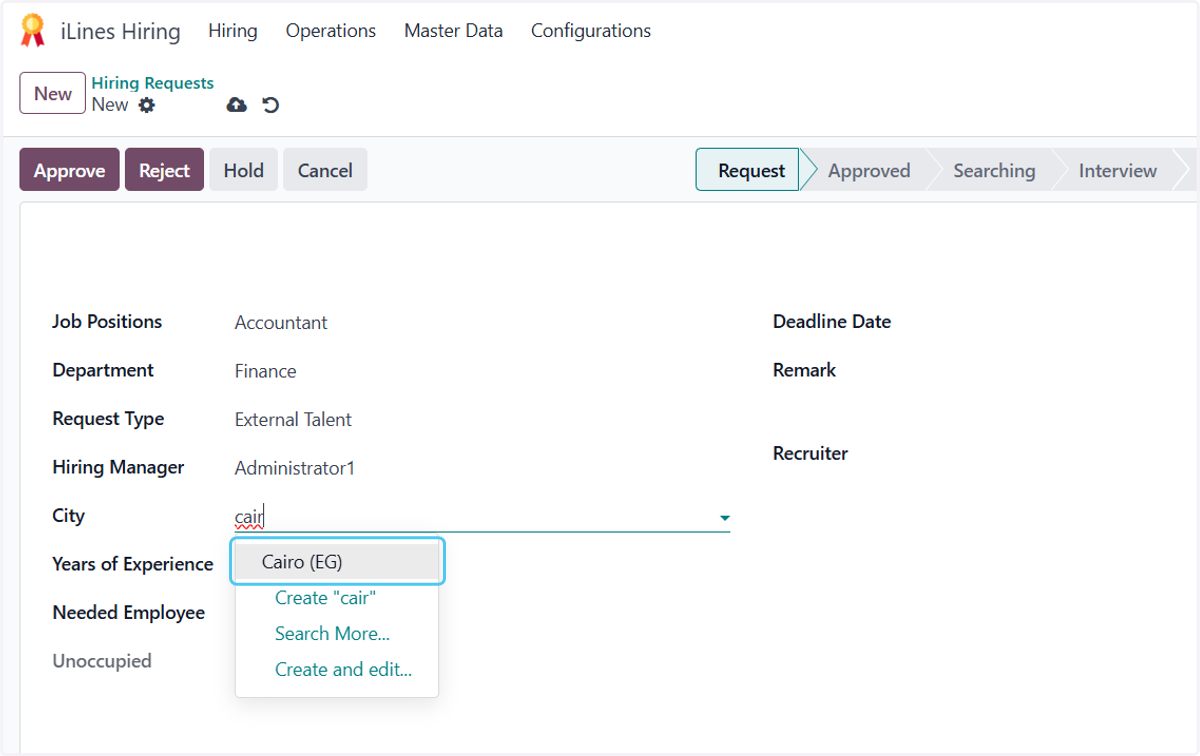This screenshot has width=1200, height=756.
Task: Follow the Hiring Requests breadcrumb link
Action: [x=153, y=83]
